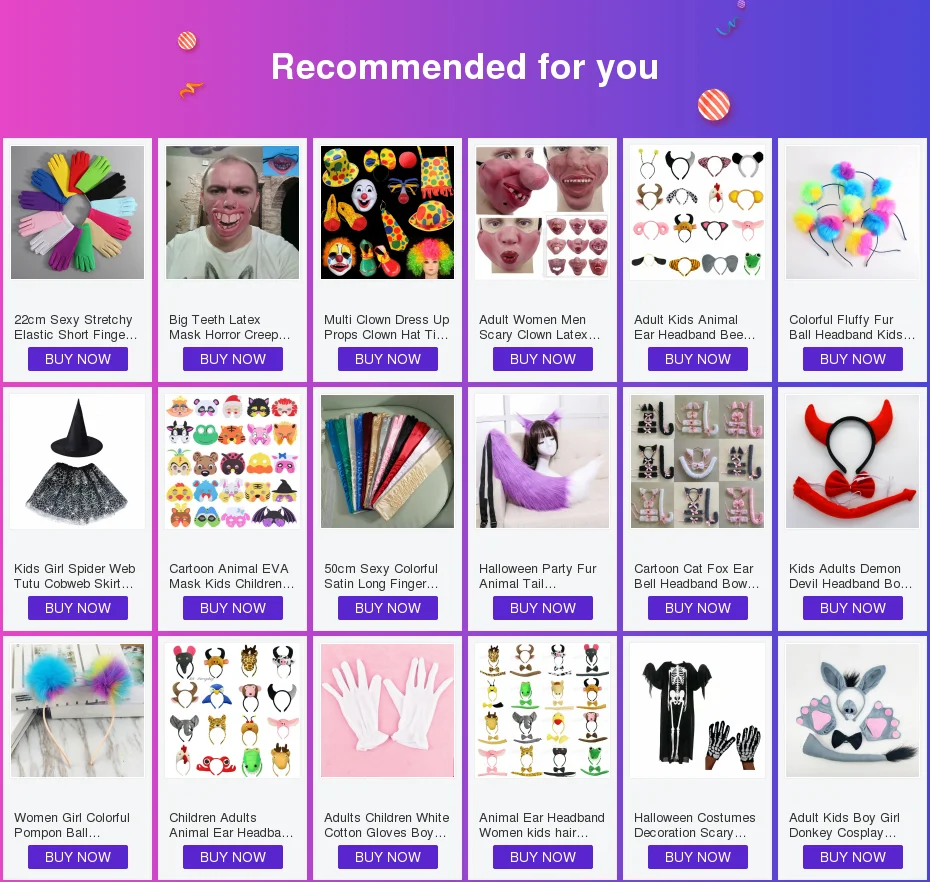Image resolution: width=930 pixels, height=882 pixels.
Task: Click BUY NOW for Halloween Costumes Decoration Scary
Action: [698, 857]
